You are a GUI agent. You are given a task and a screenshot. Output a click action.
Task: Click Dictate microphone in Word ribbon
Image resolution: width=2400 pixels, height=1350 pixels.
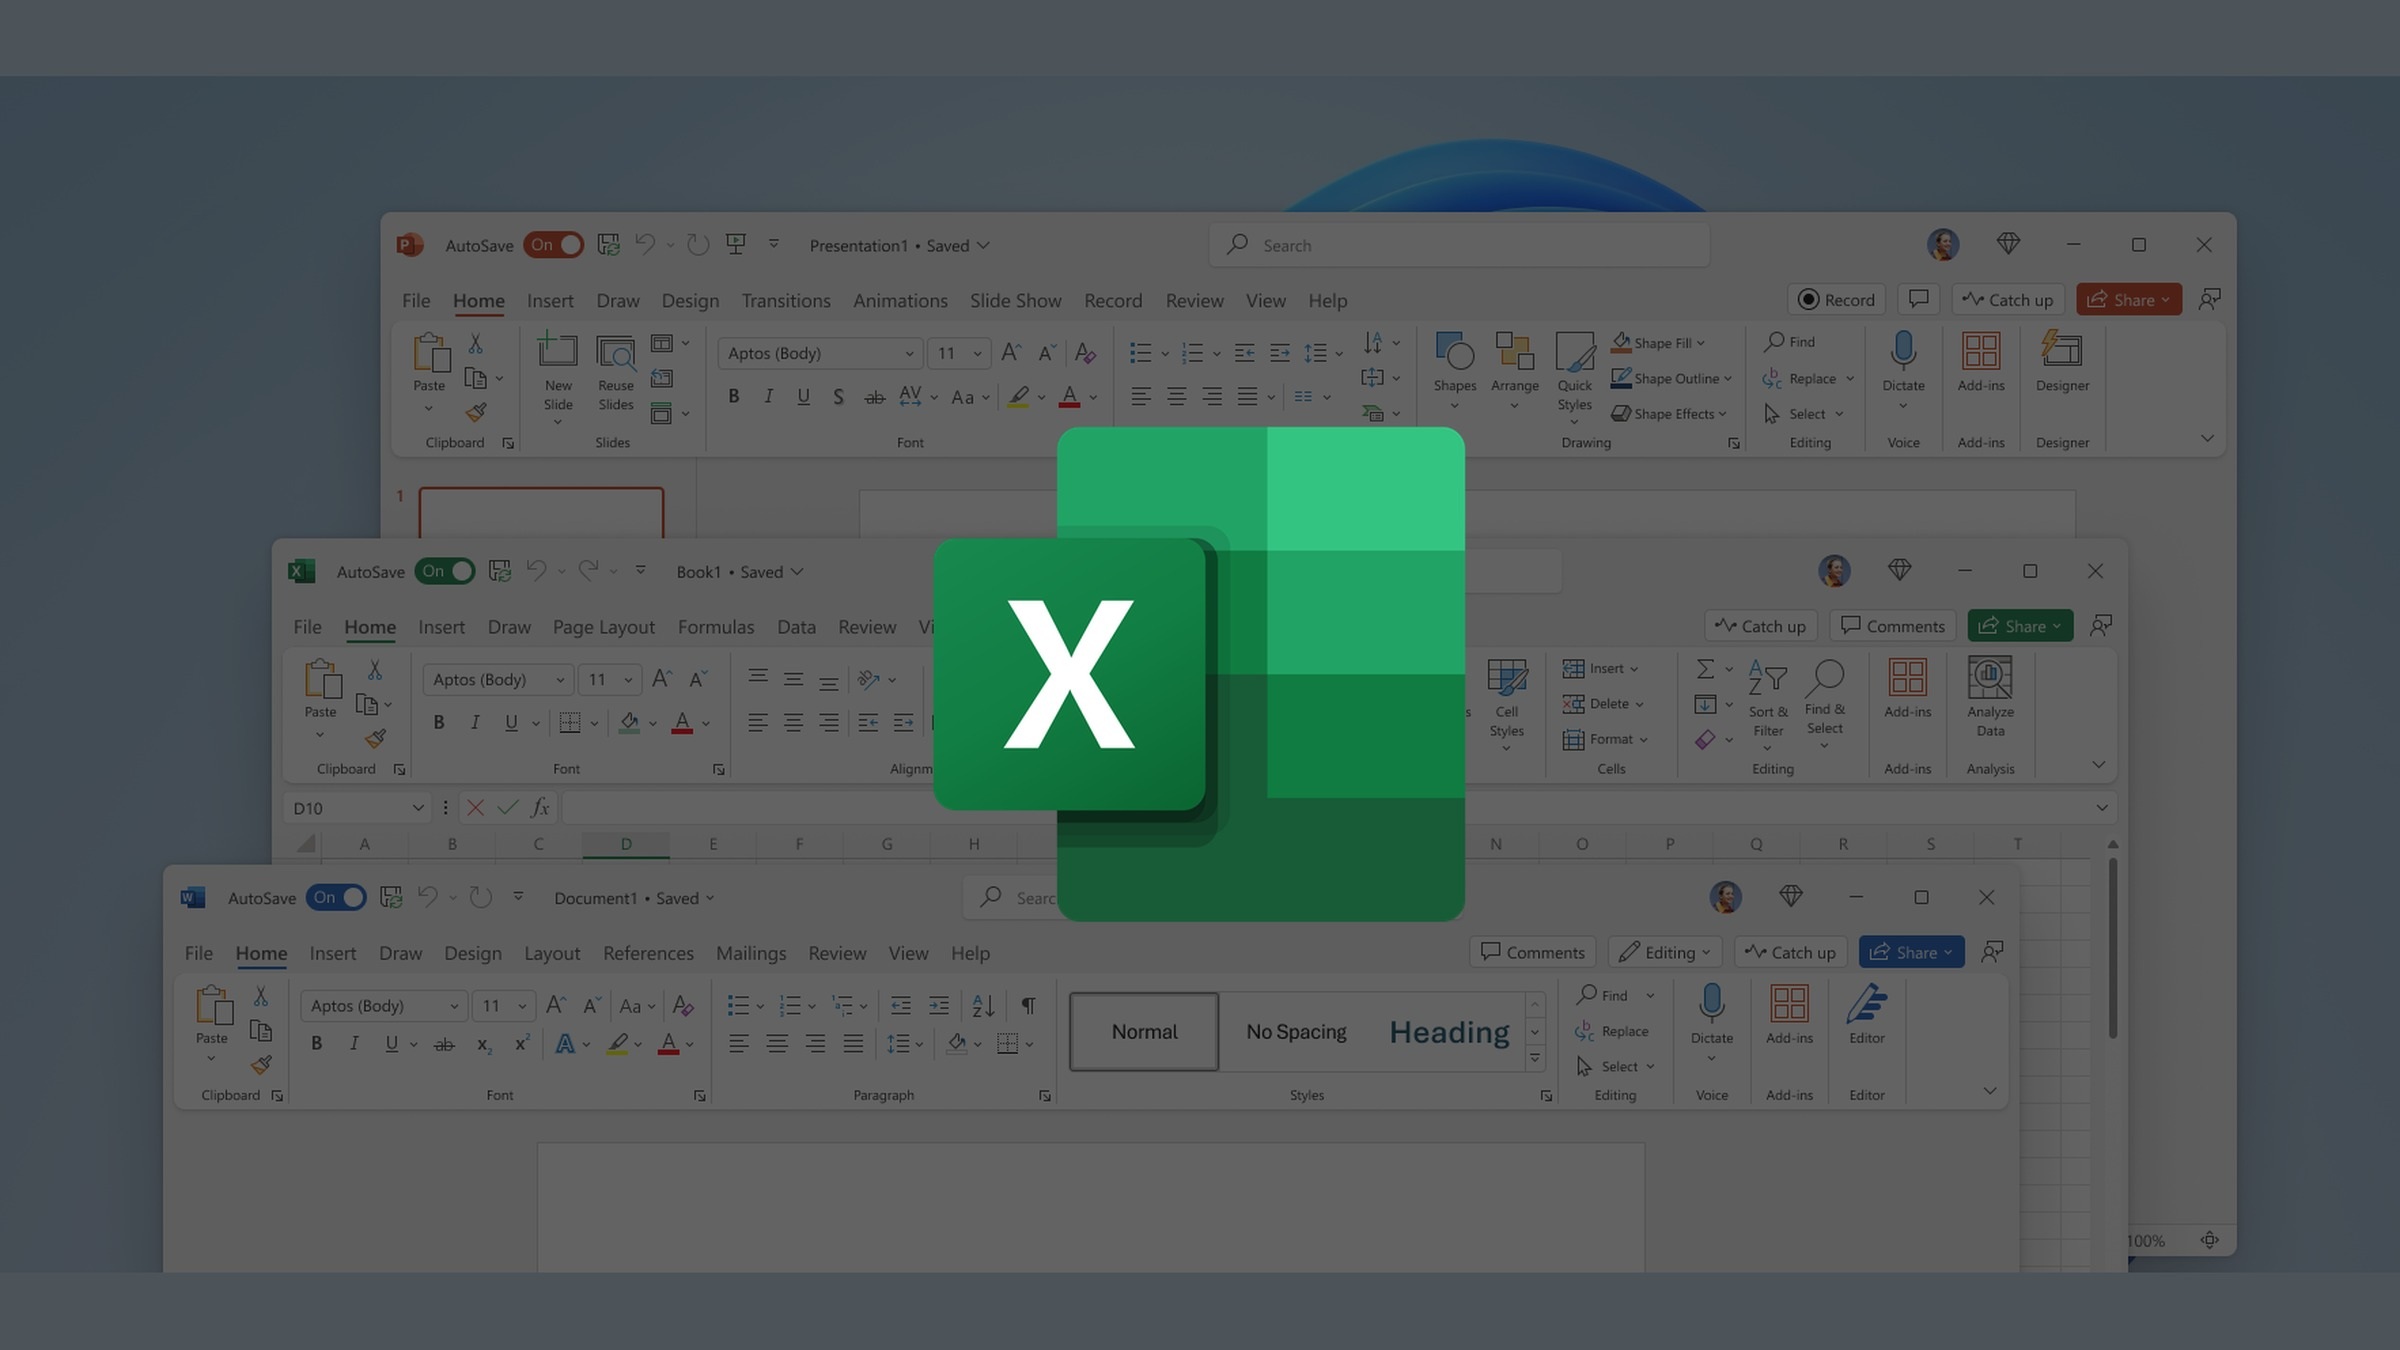pos(1711,1003)
